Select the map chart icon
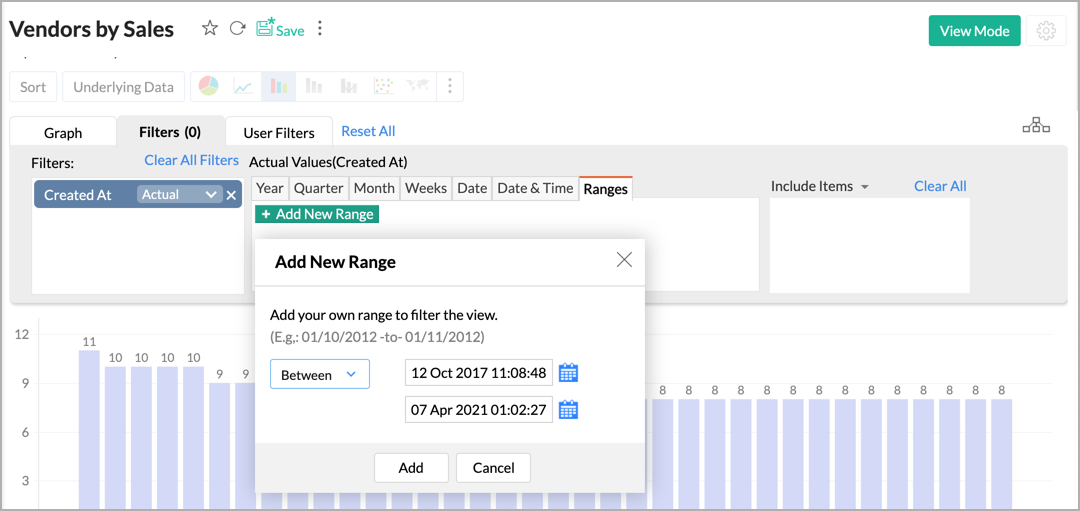This screenshot has height=511, width=1080. (417, 87)
